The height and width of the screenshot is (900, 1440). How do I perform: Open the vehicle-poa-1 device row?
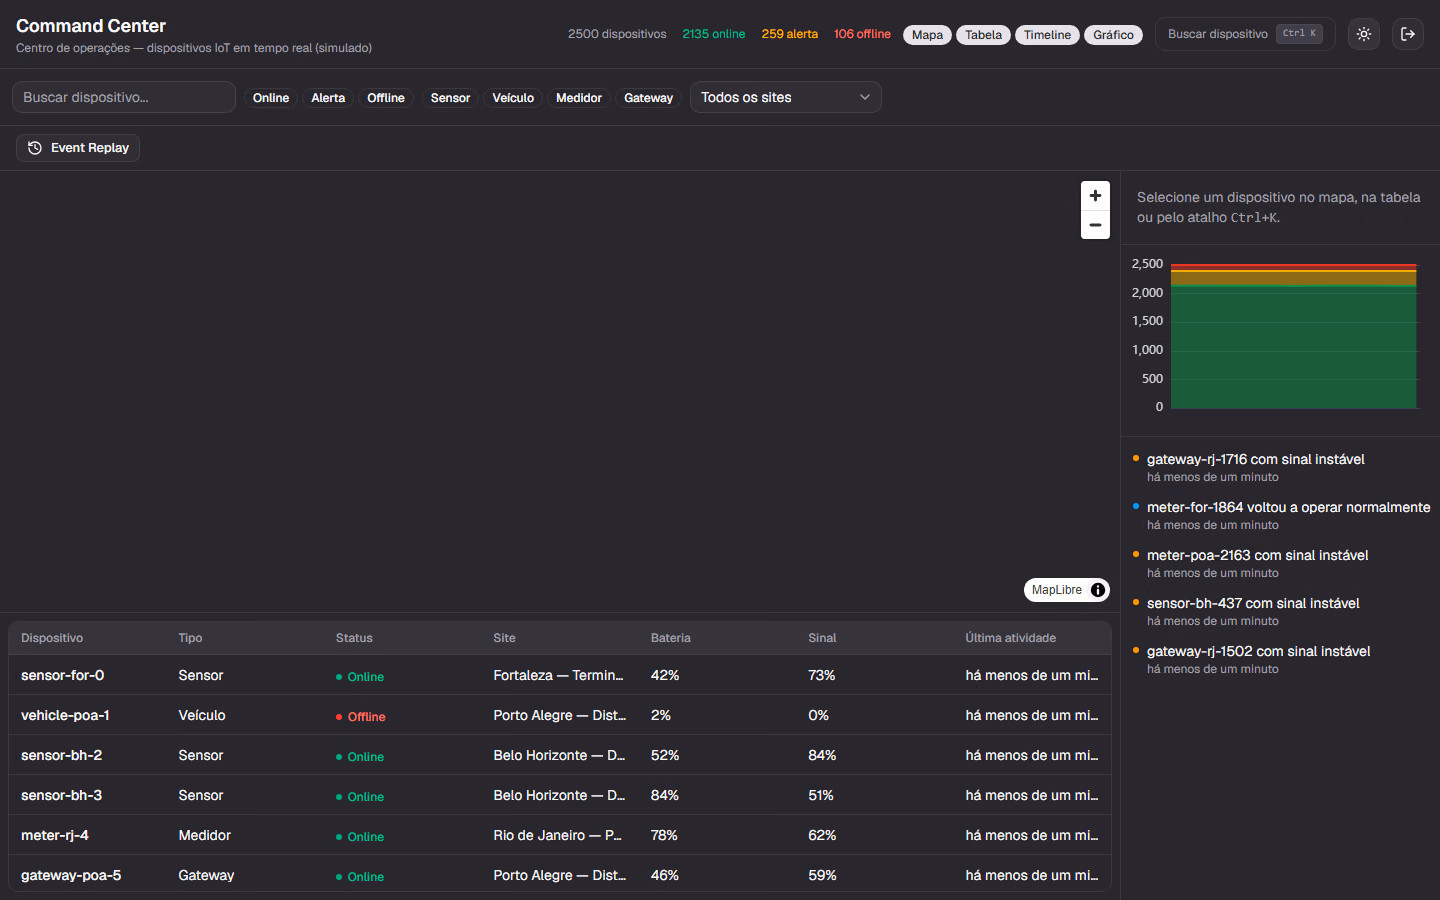click(560, 715)
